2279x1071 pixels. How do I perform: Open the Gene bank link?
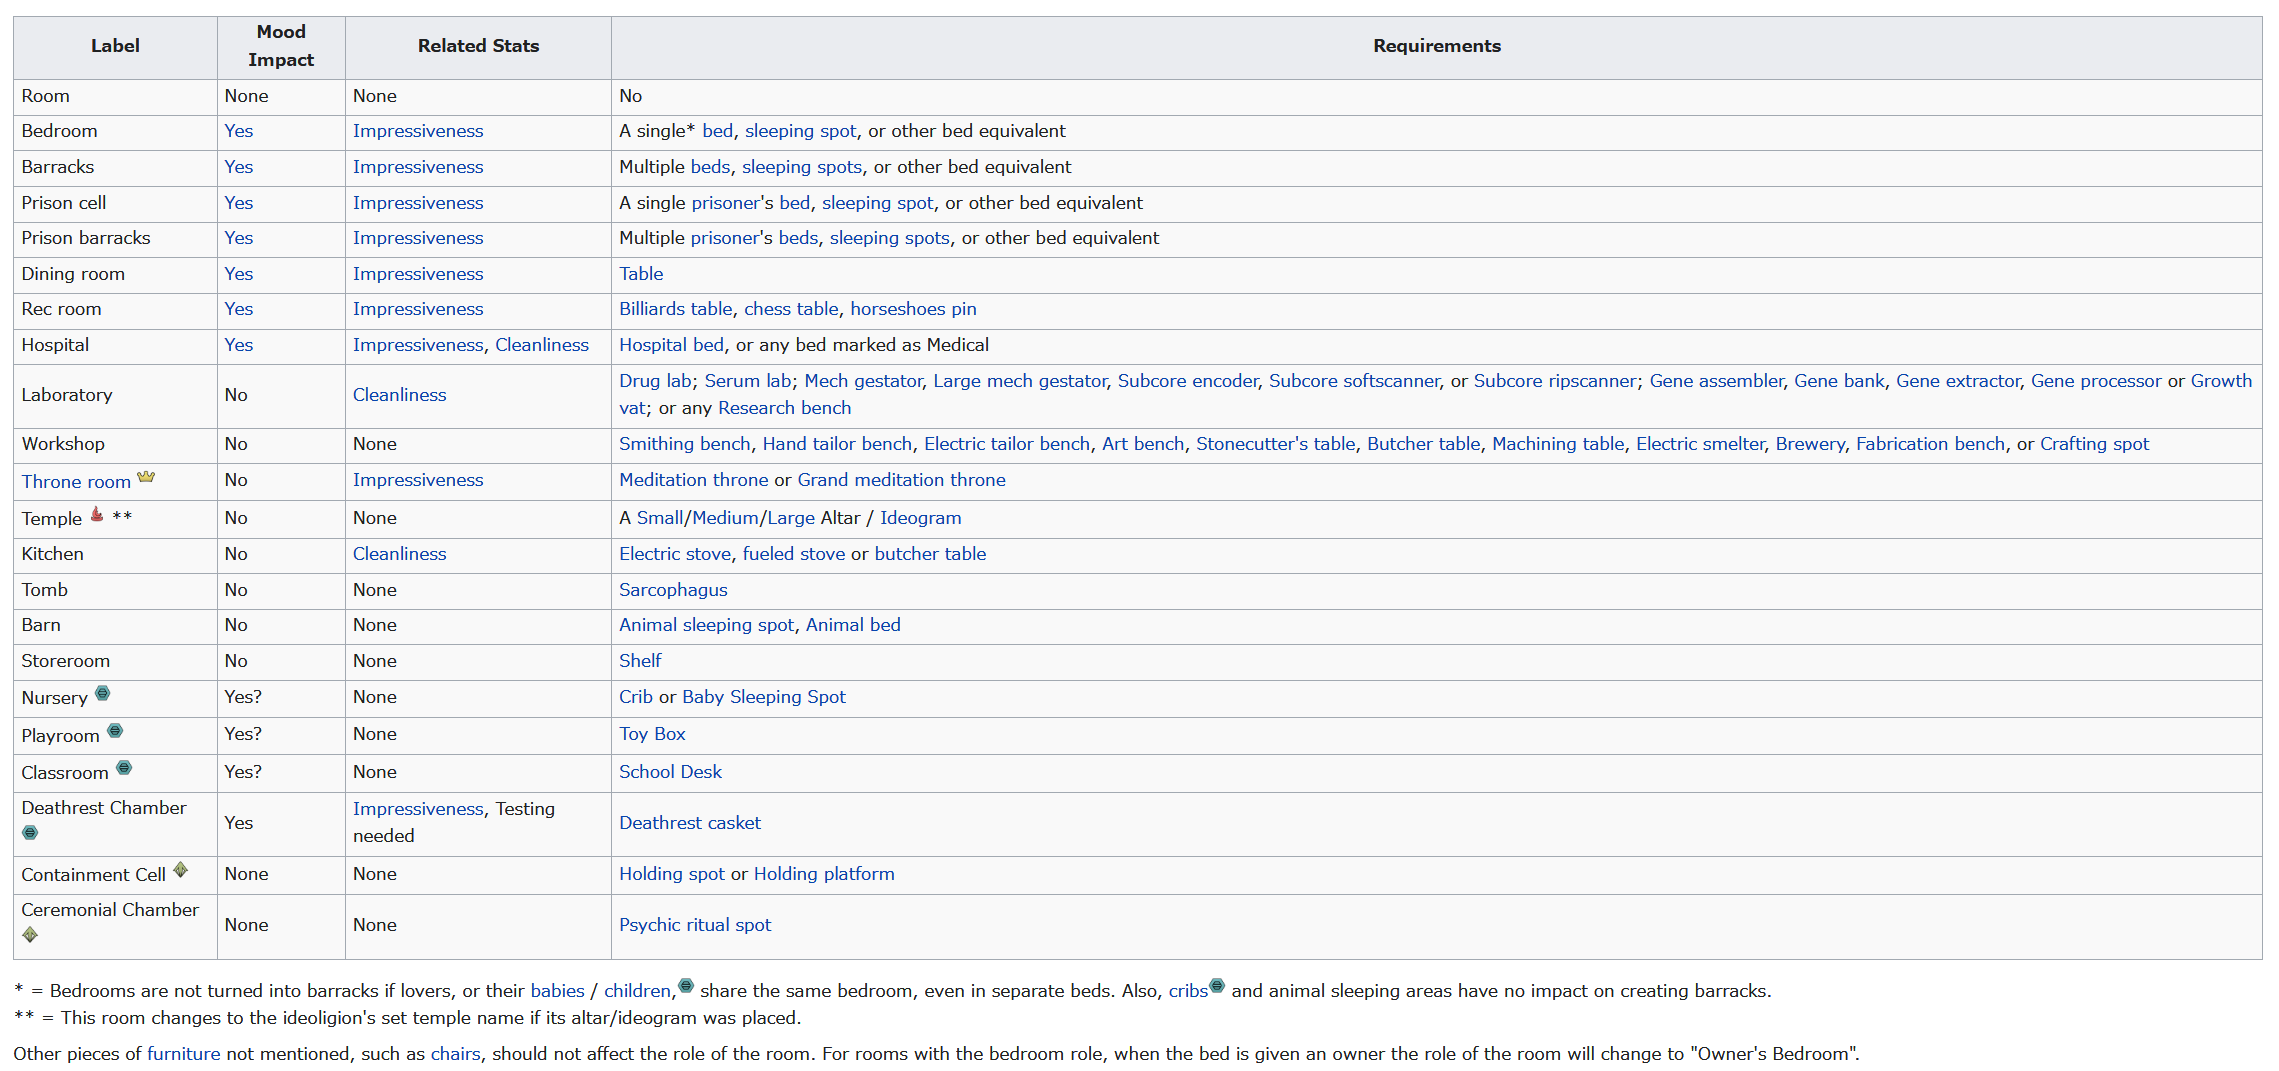coord(1839,381)
